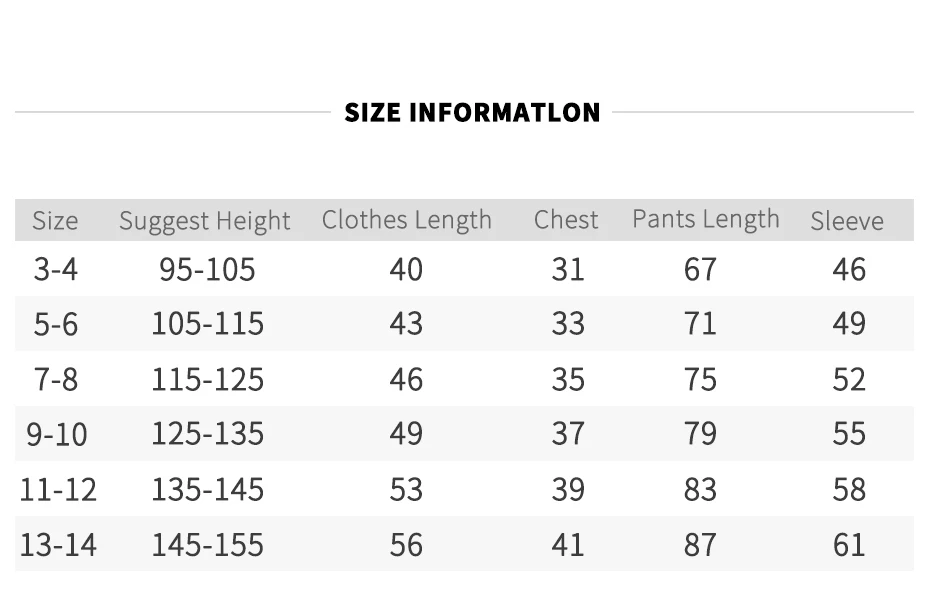Select the 3-4 size row label
This screenshot has width=930, height=601.
56,269
